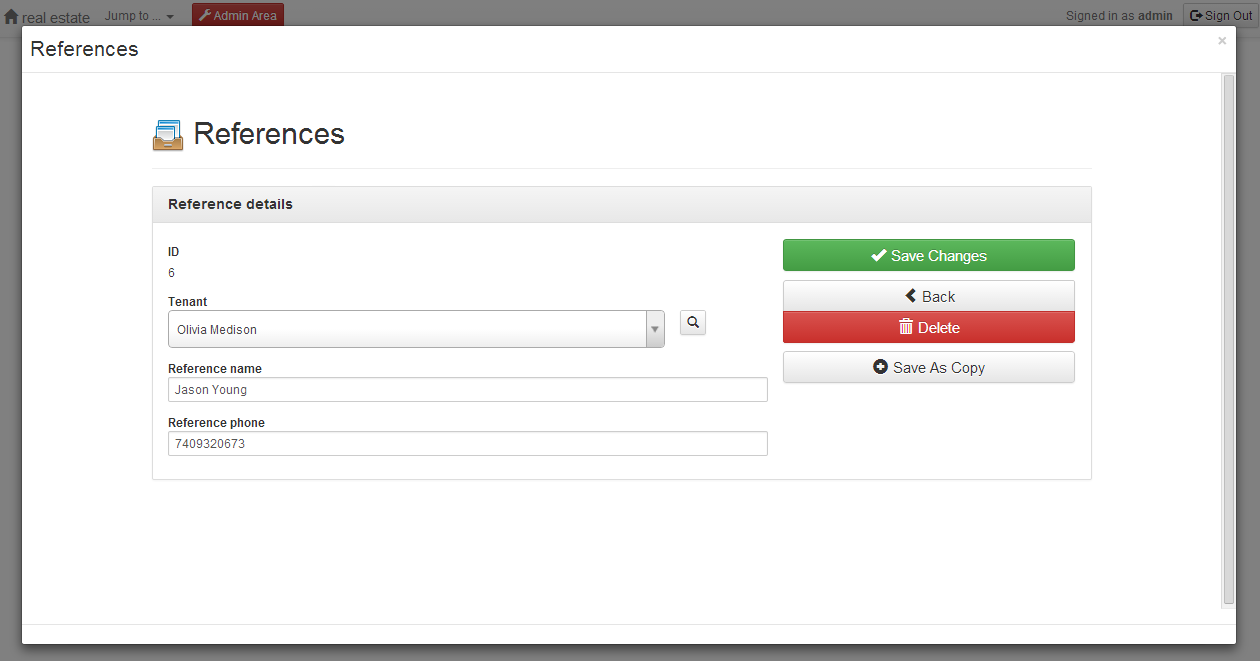1260x661 pixels.
Task: Click the Sign Out button
Action: 1220,15
